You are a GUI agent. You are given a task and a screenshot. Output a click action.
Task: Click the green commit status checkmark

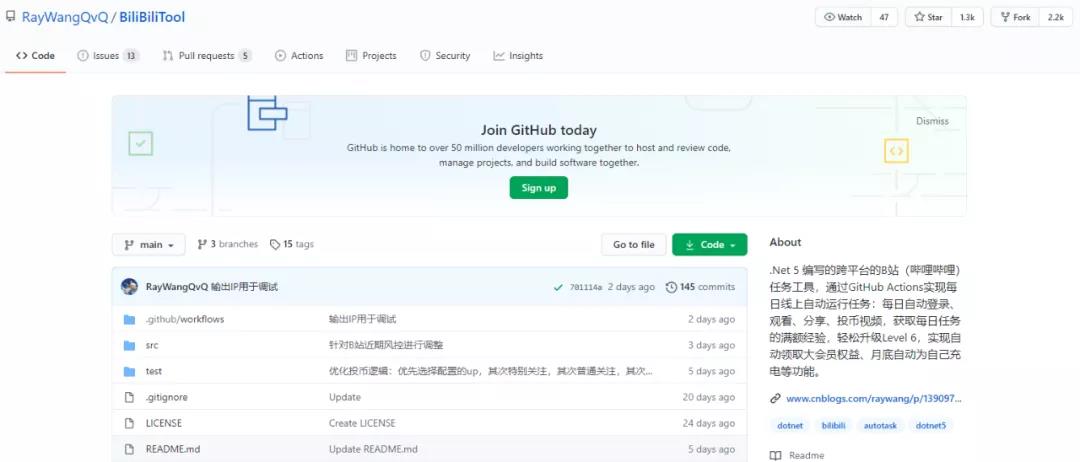pyautogui.click(x=559, y=287)
